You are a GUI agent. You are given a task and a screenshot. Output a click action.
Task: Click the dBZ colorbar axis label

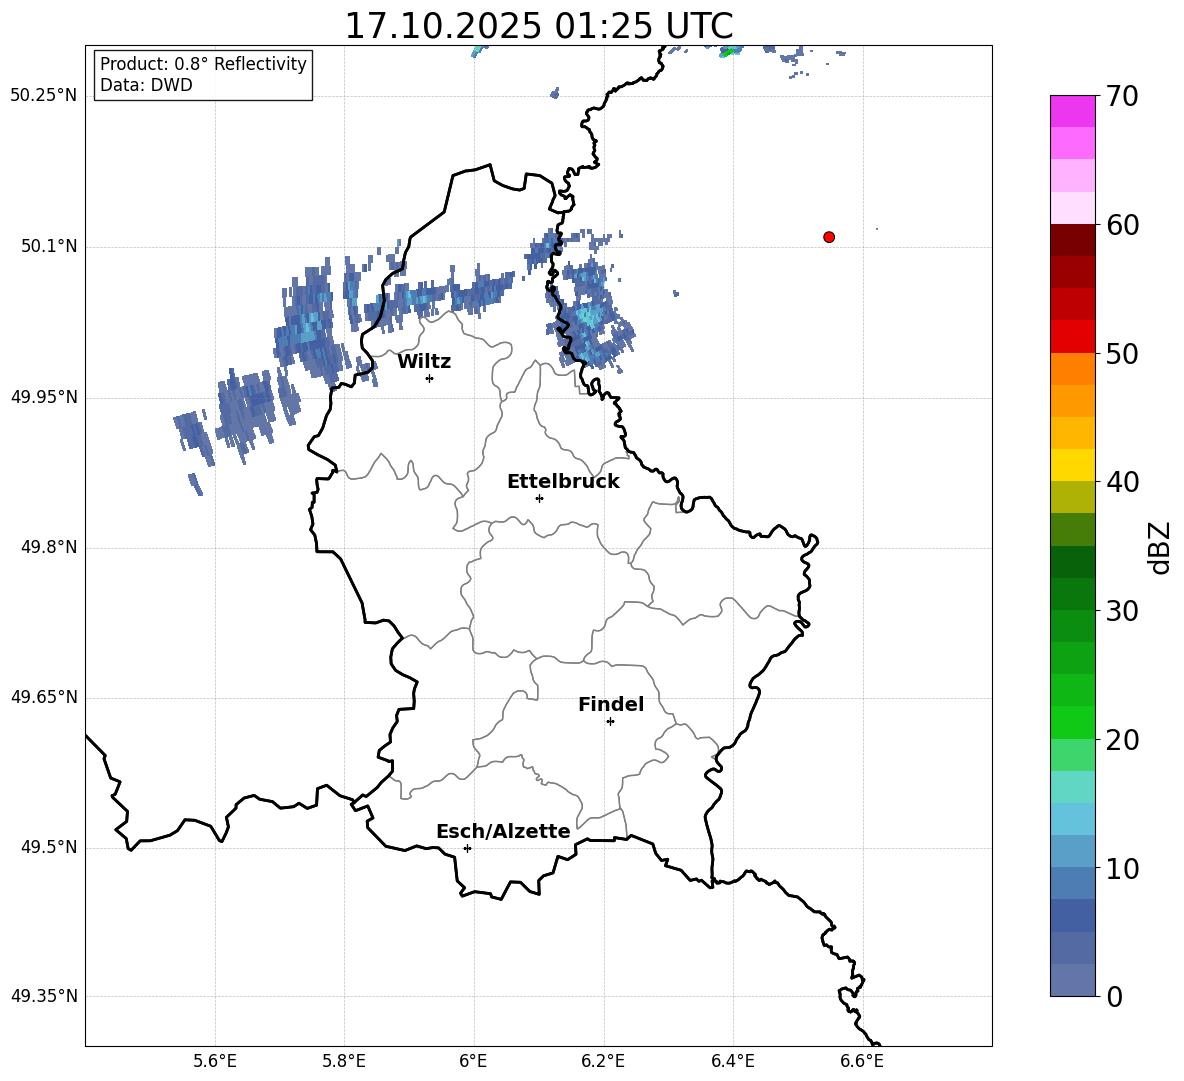point(1161,547)
